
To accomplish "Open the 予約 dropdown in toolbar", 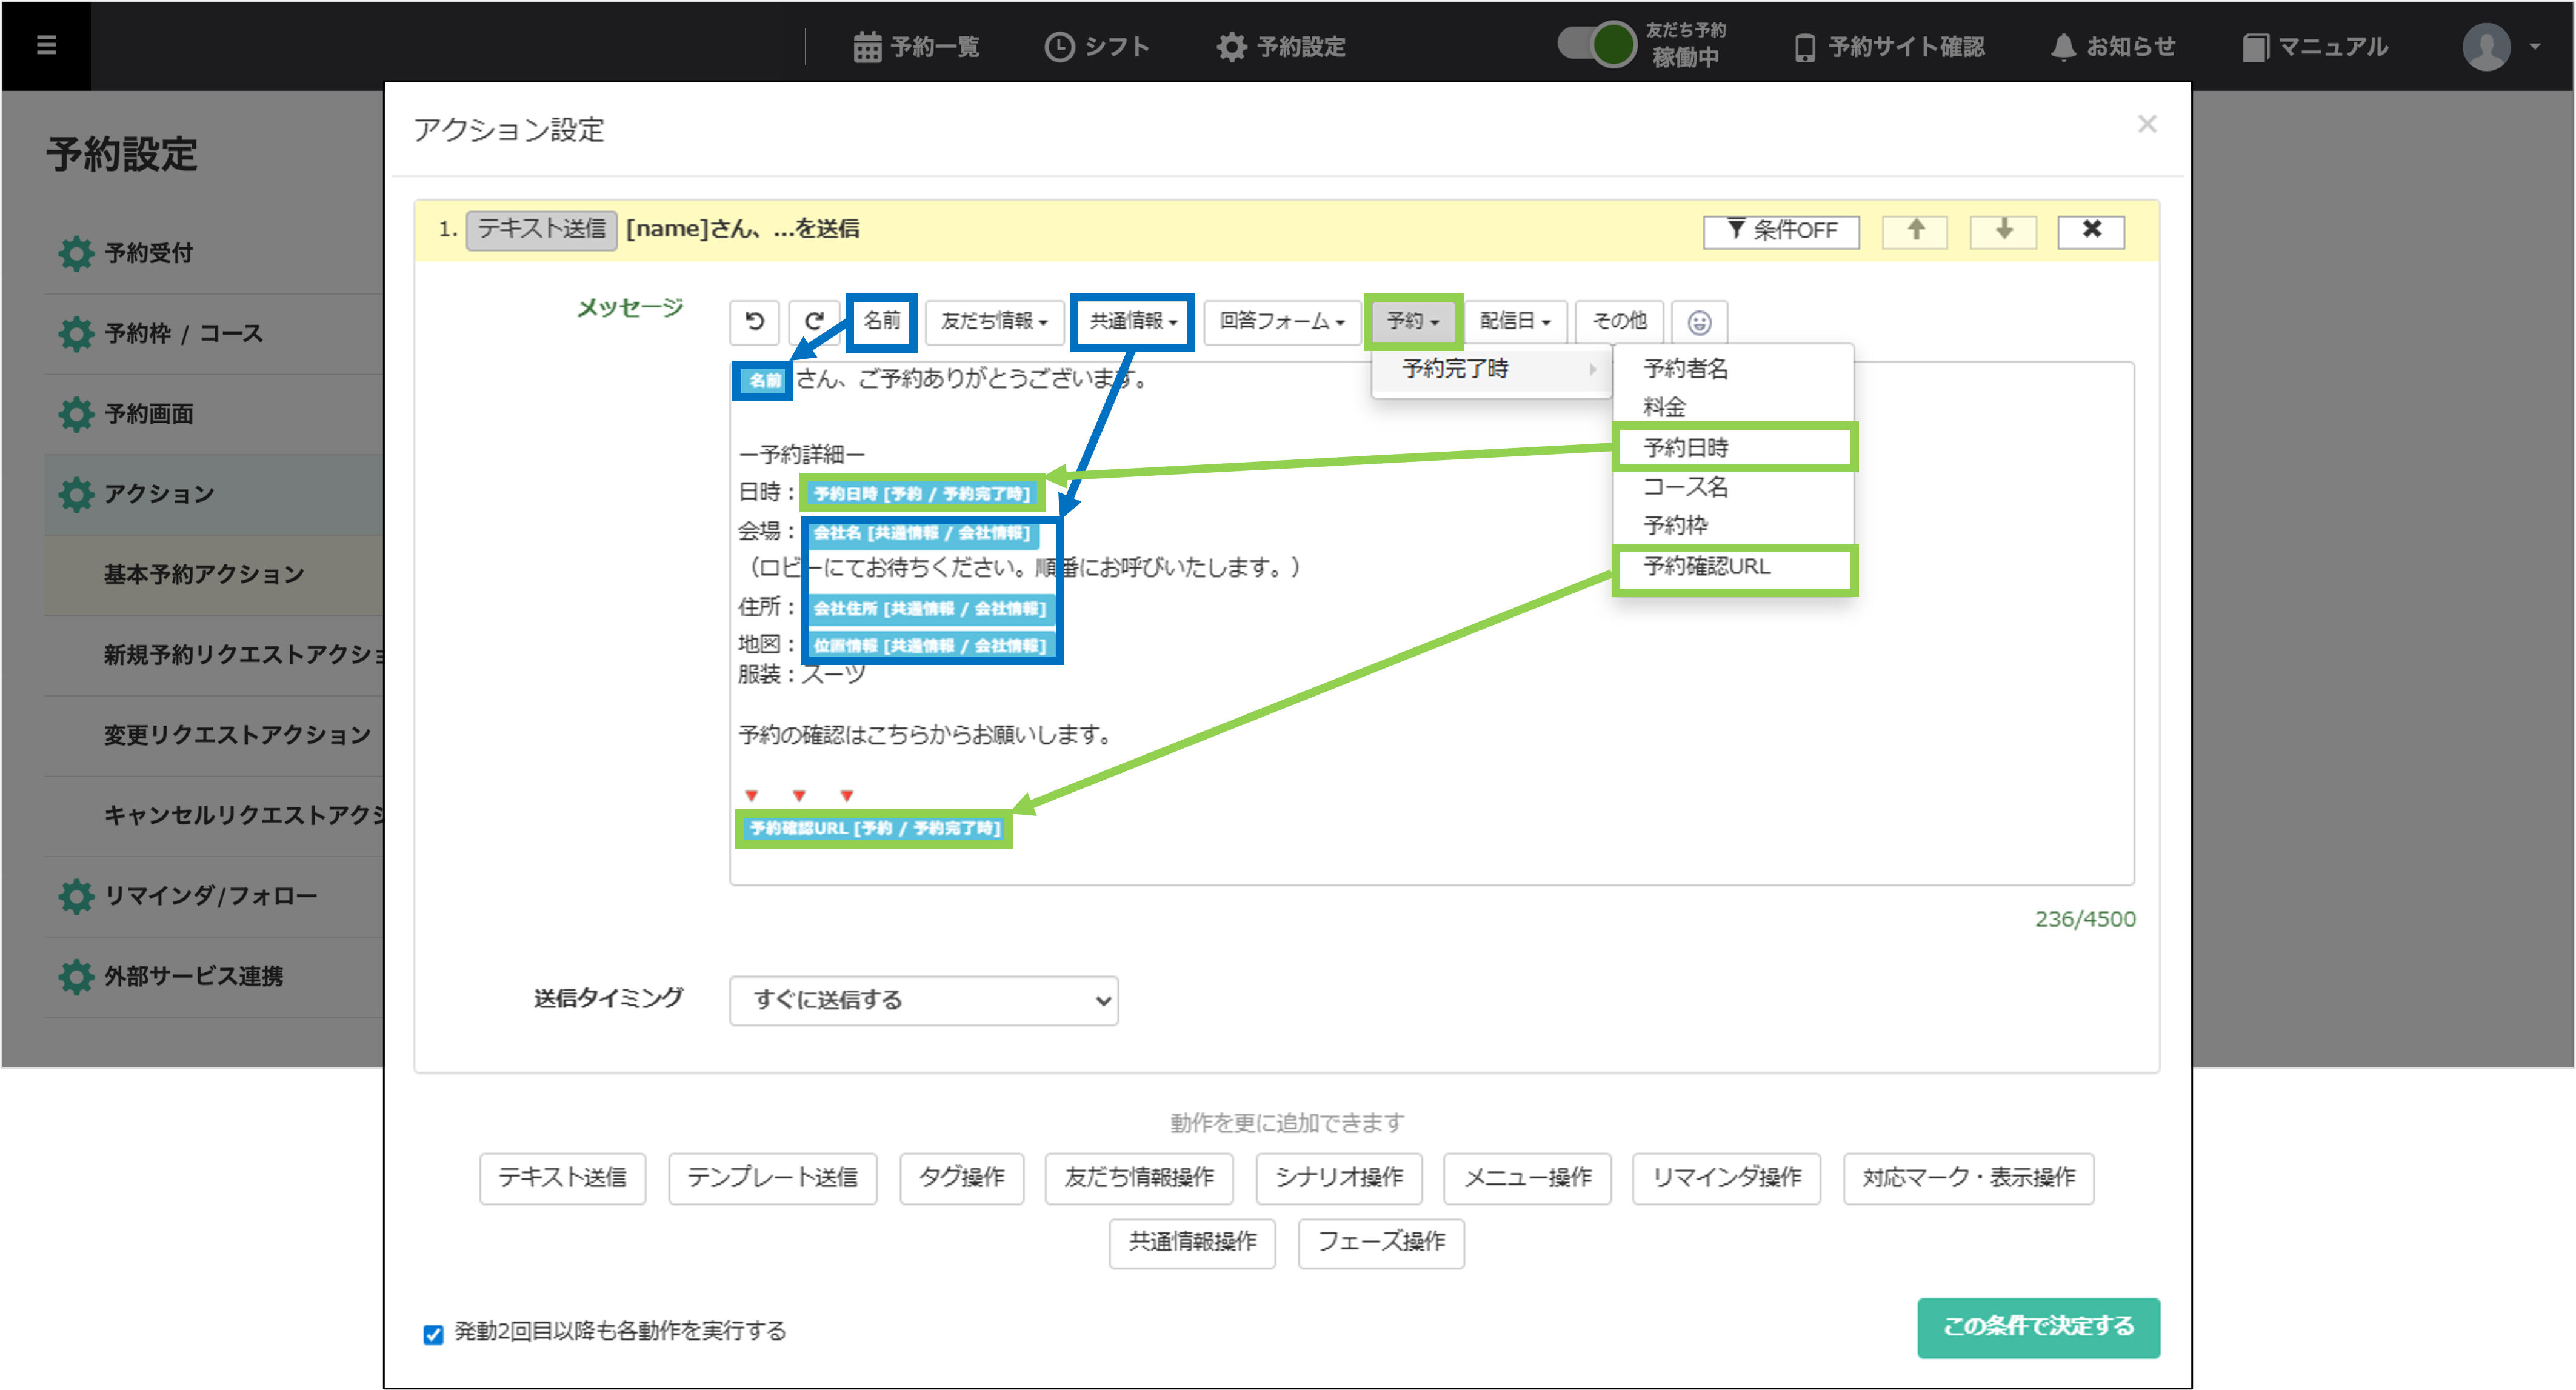I will point(1412,321).
